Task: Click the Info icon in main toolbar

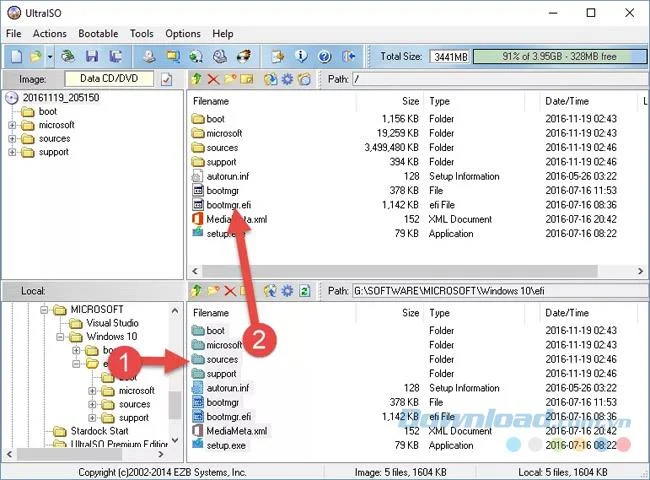Action: tap(301, 56)
